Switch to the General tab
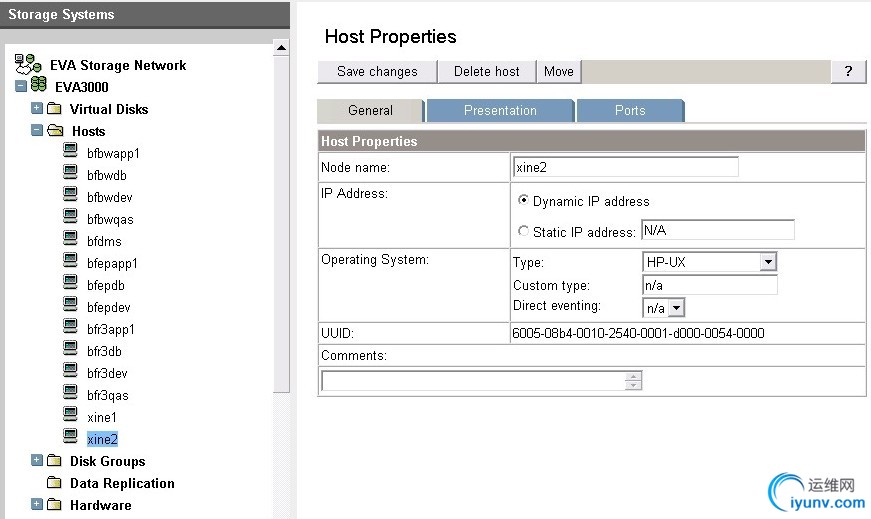The image size is (871, 519). [370, 111]
